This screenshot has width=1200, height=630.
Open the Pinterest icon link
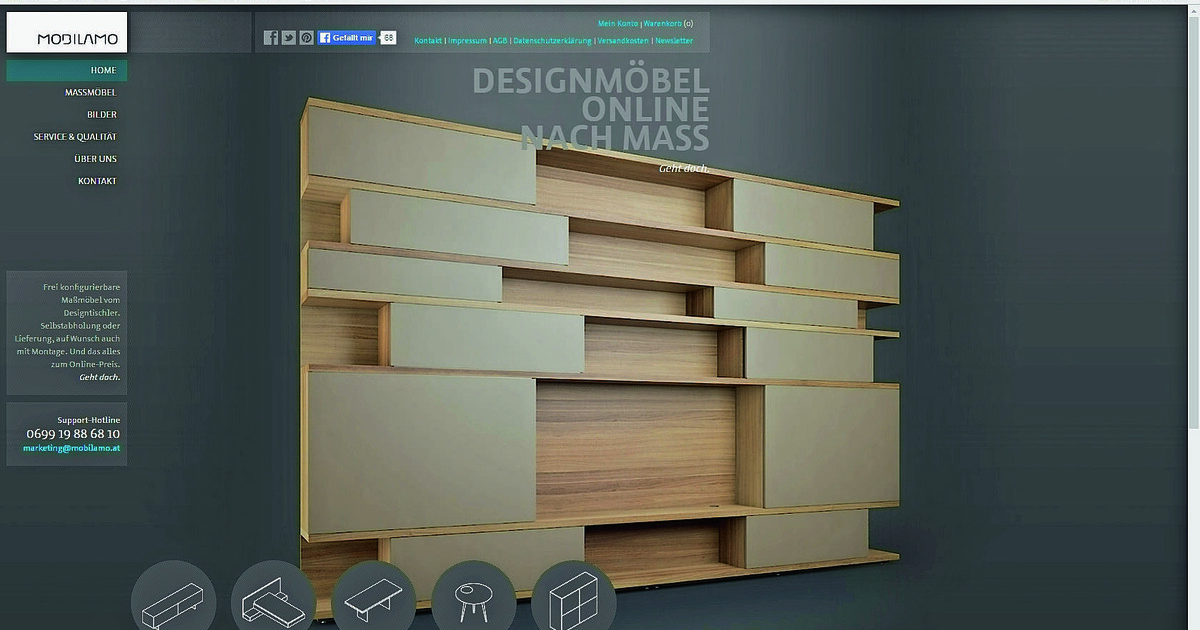coord(306,38)
